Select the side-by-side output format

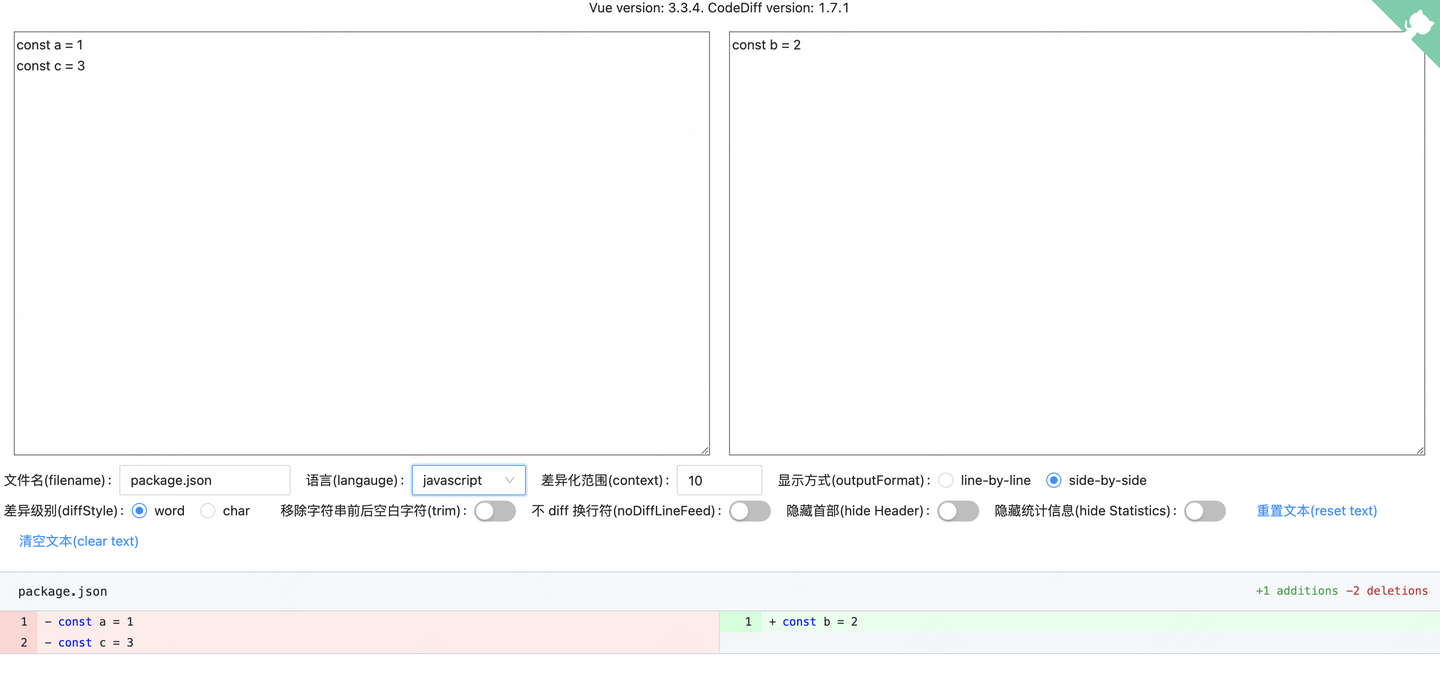pos(1053,480)
